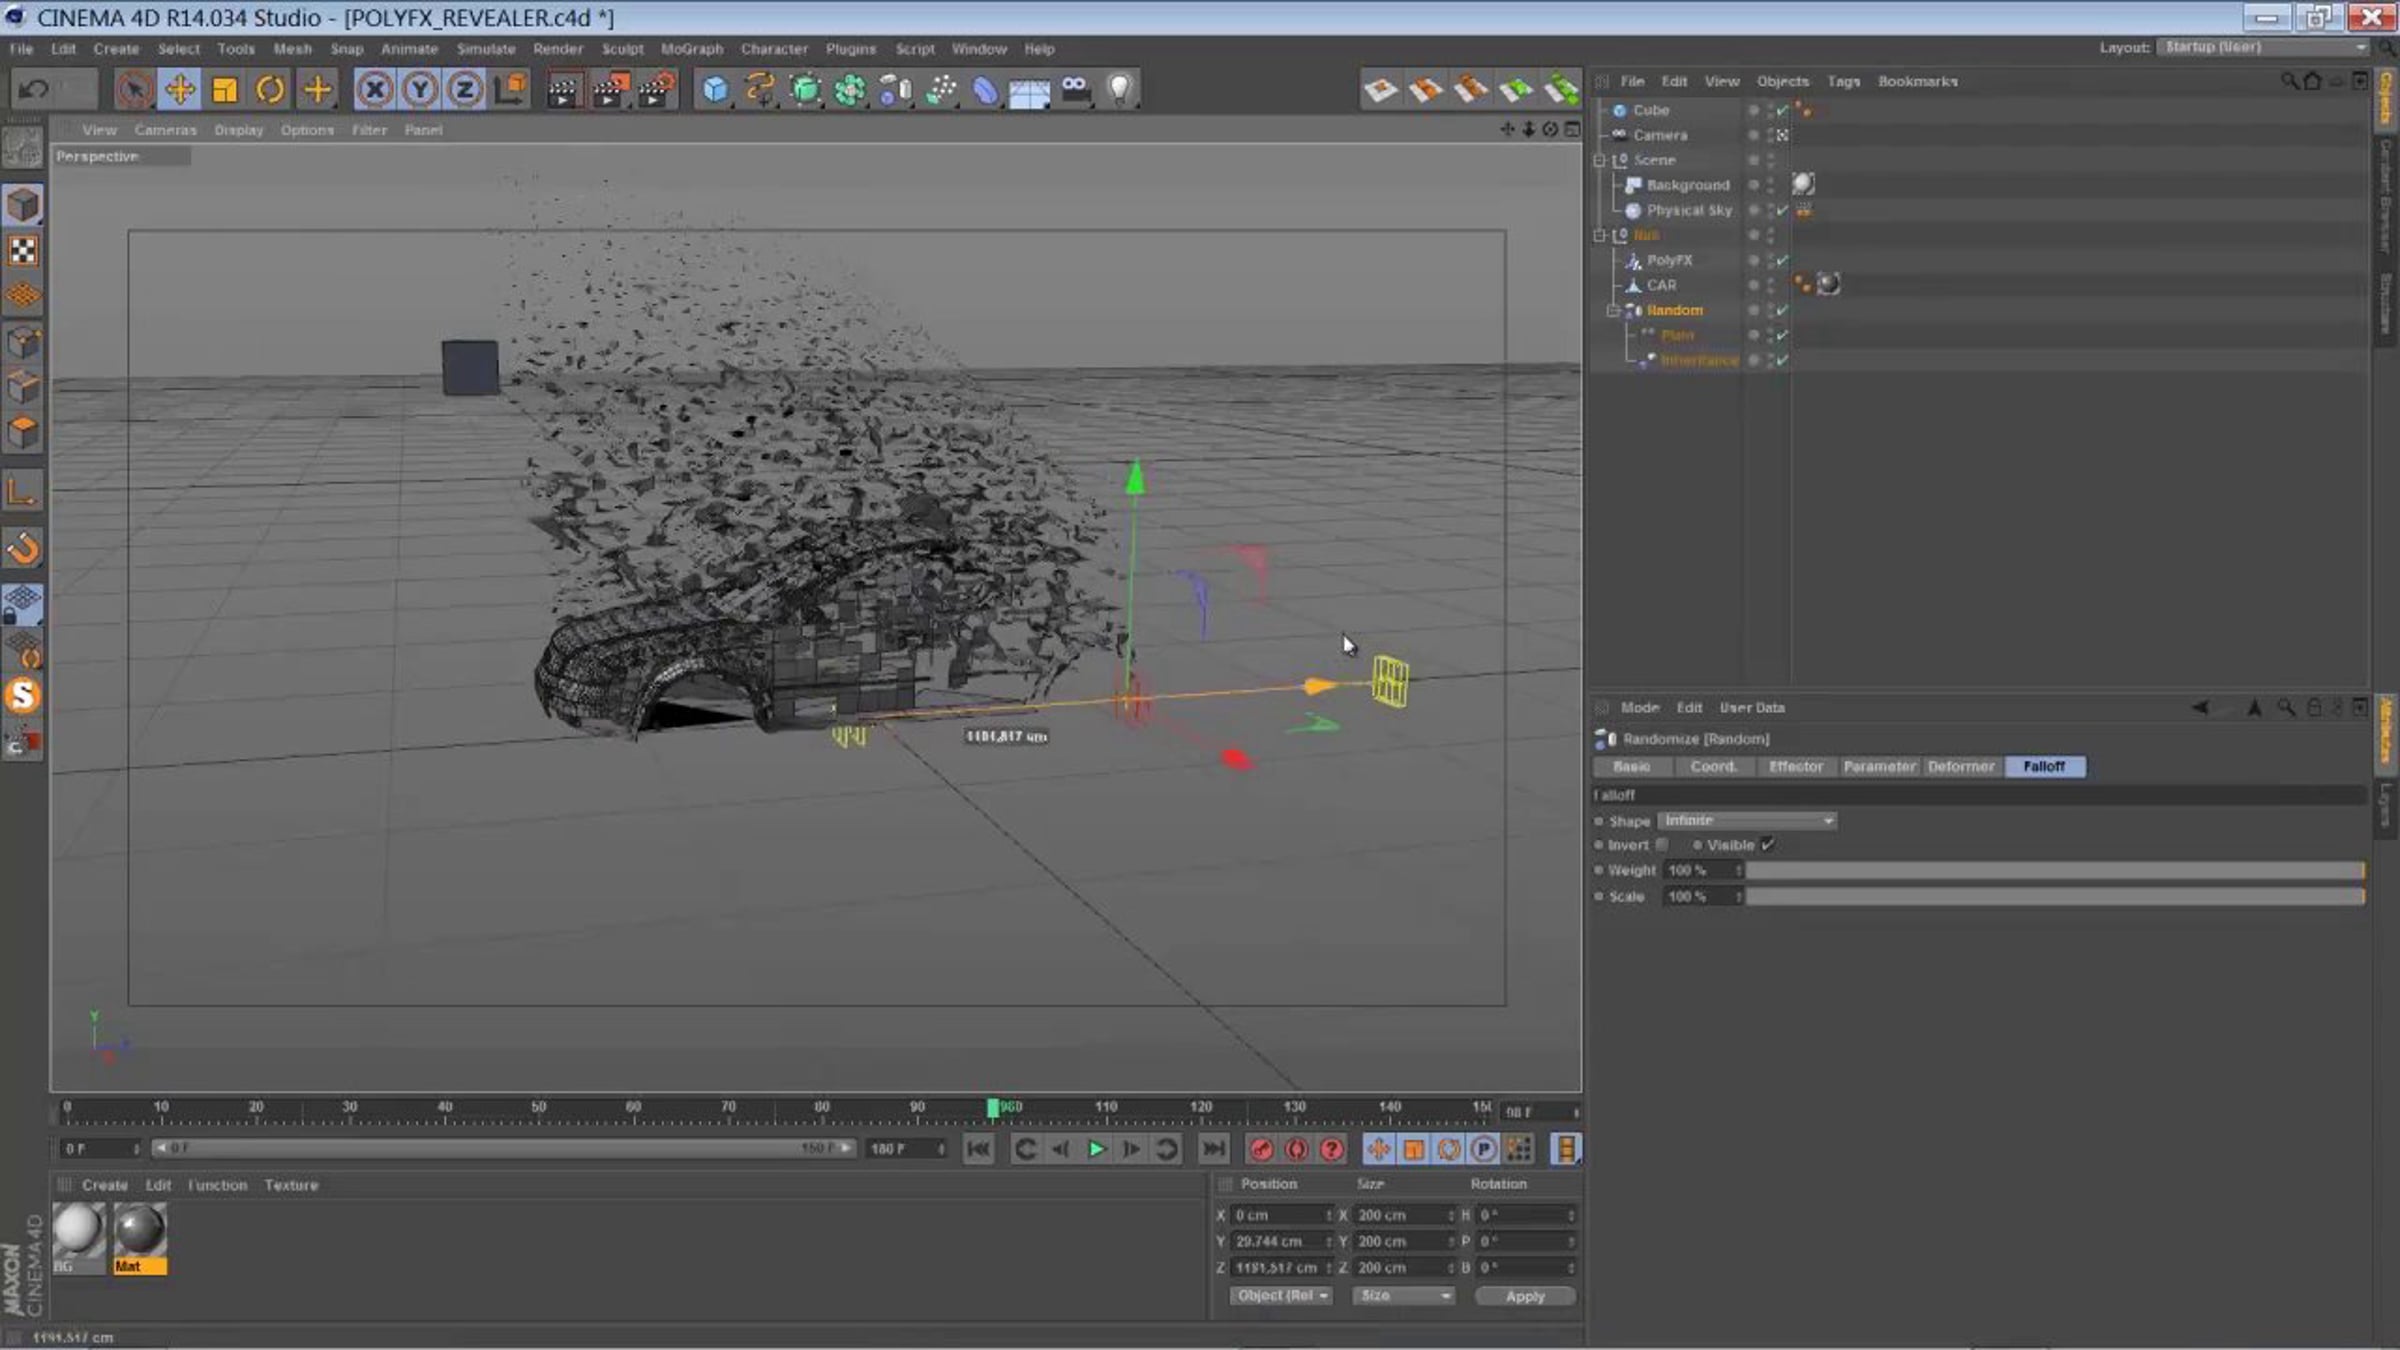Select the Move tool in toolbar

click(180, 90)
